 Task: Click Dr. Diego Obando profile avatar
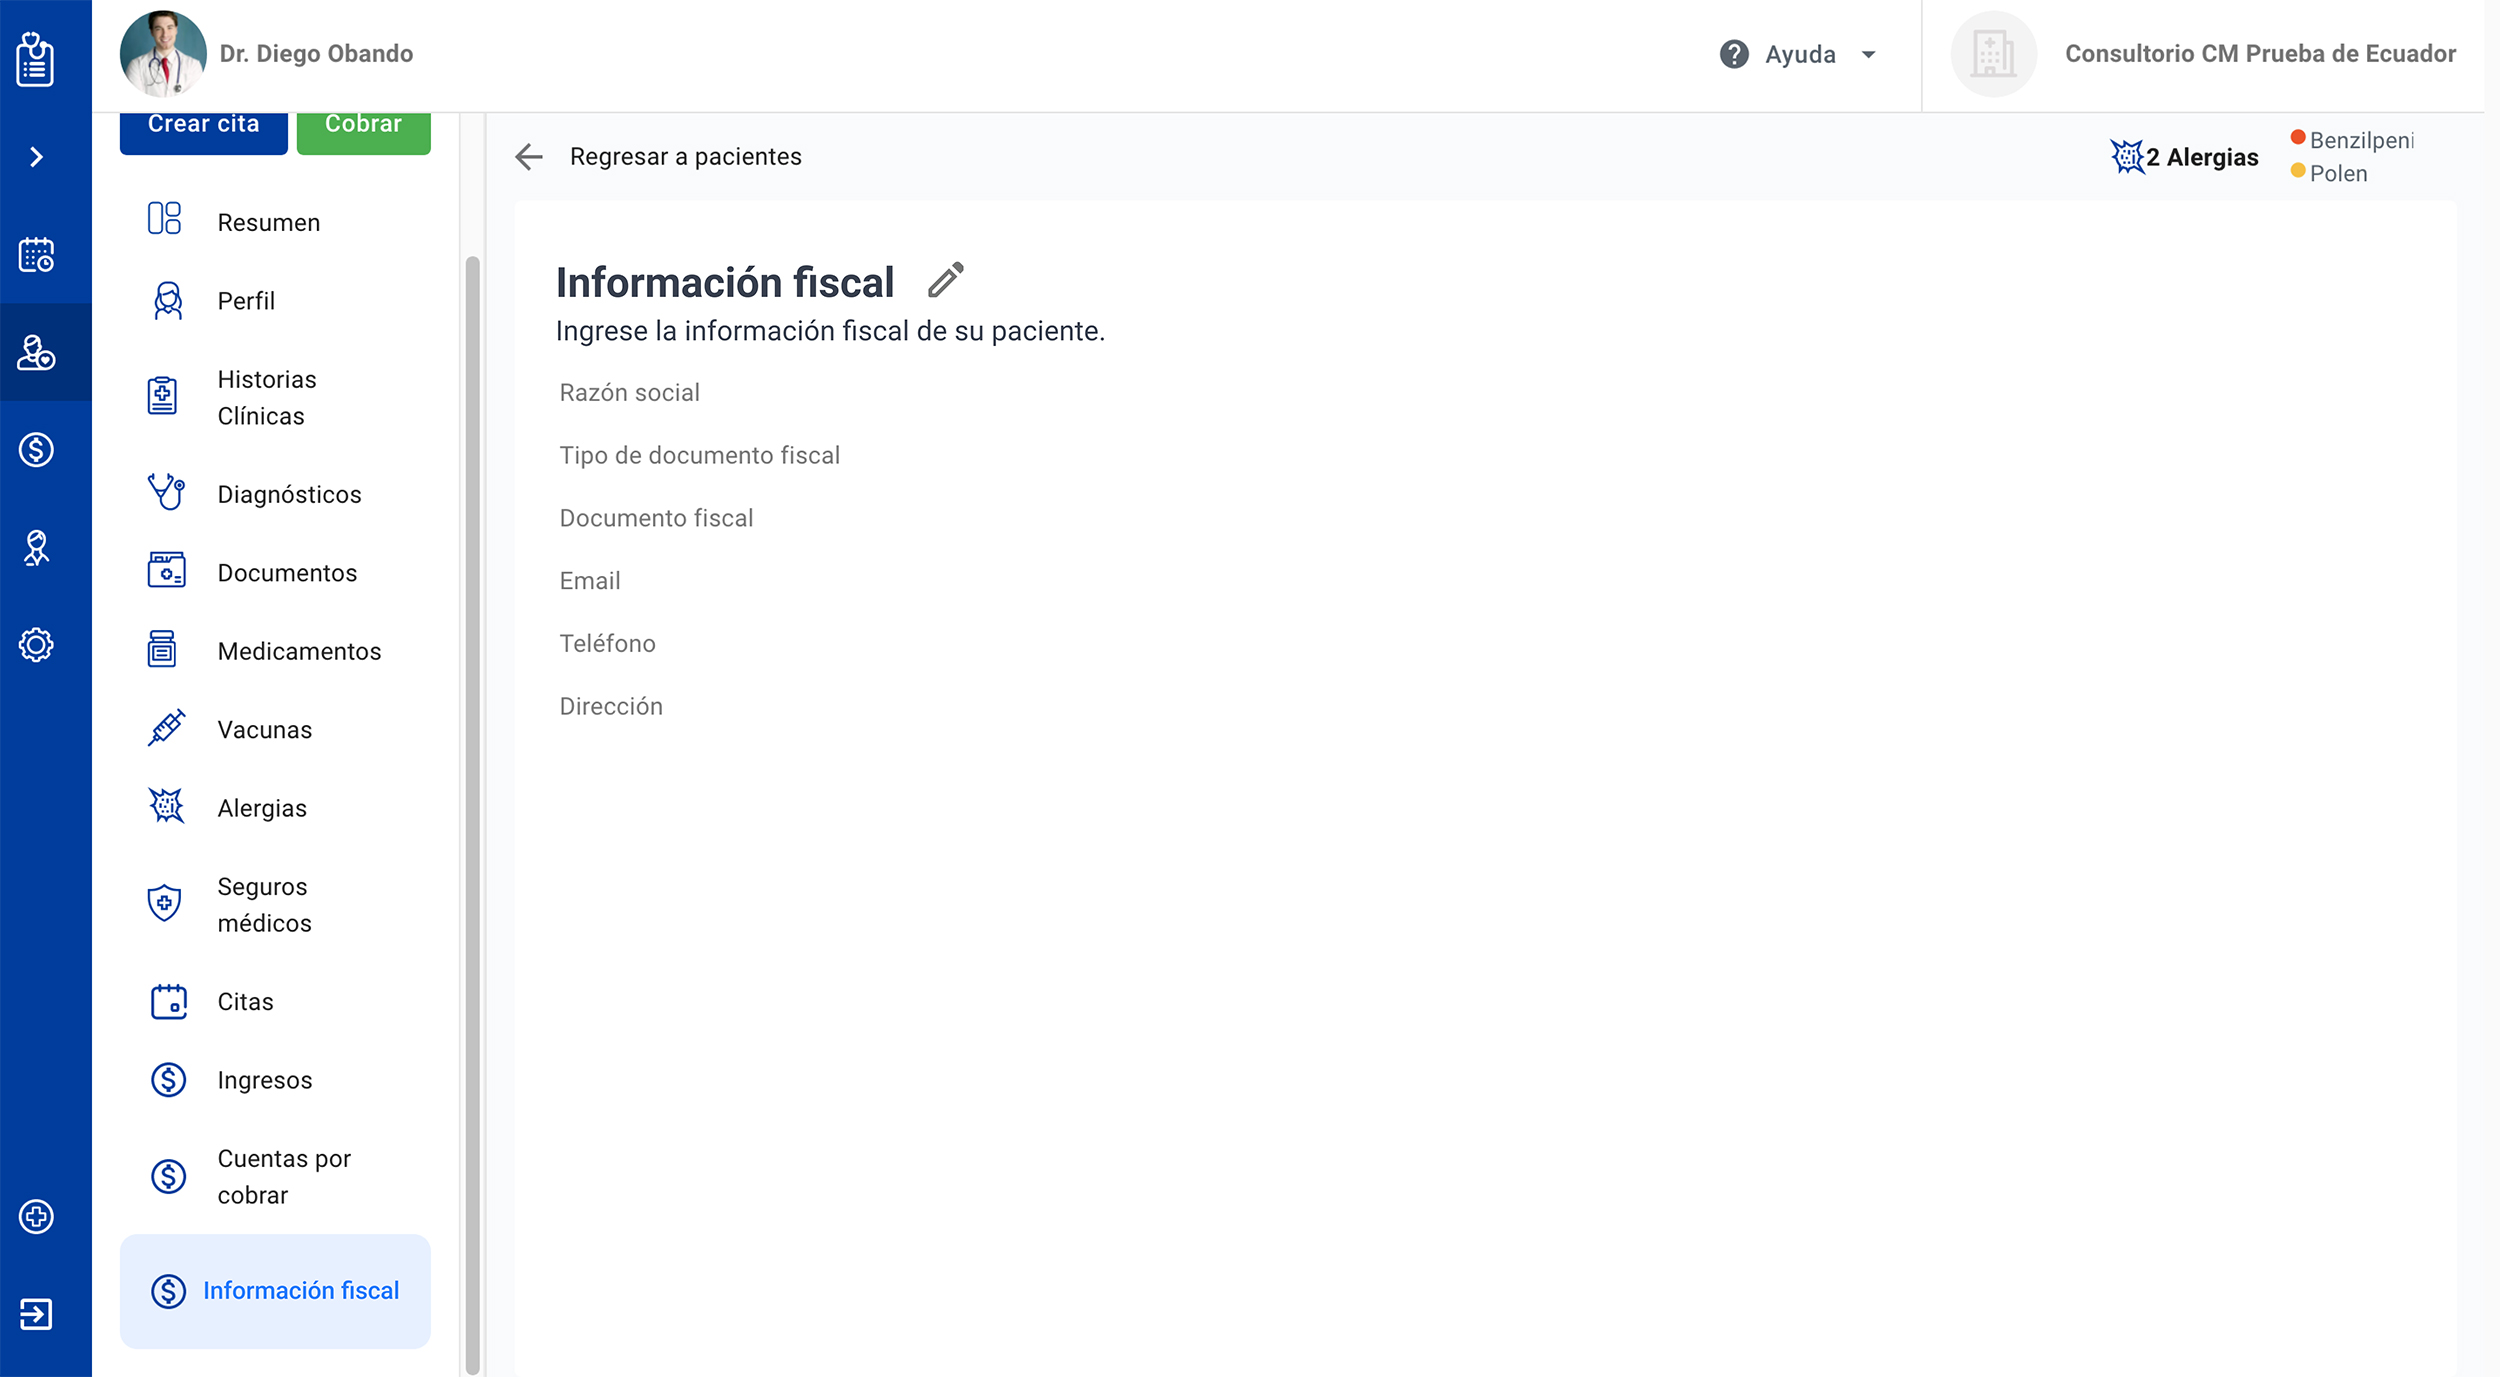click(163, 54)
